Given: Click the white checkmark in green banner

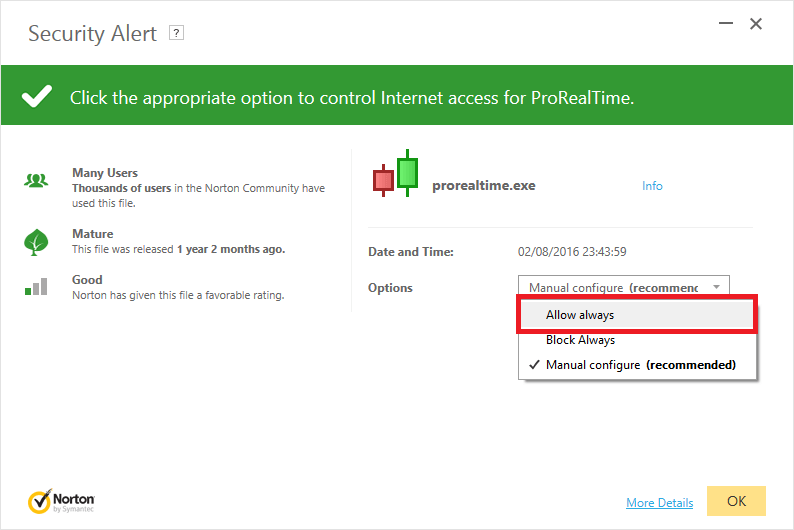Looking at the screenshot, I should pyautogui.click(x=37, y=97).
